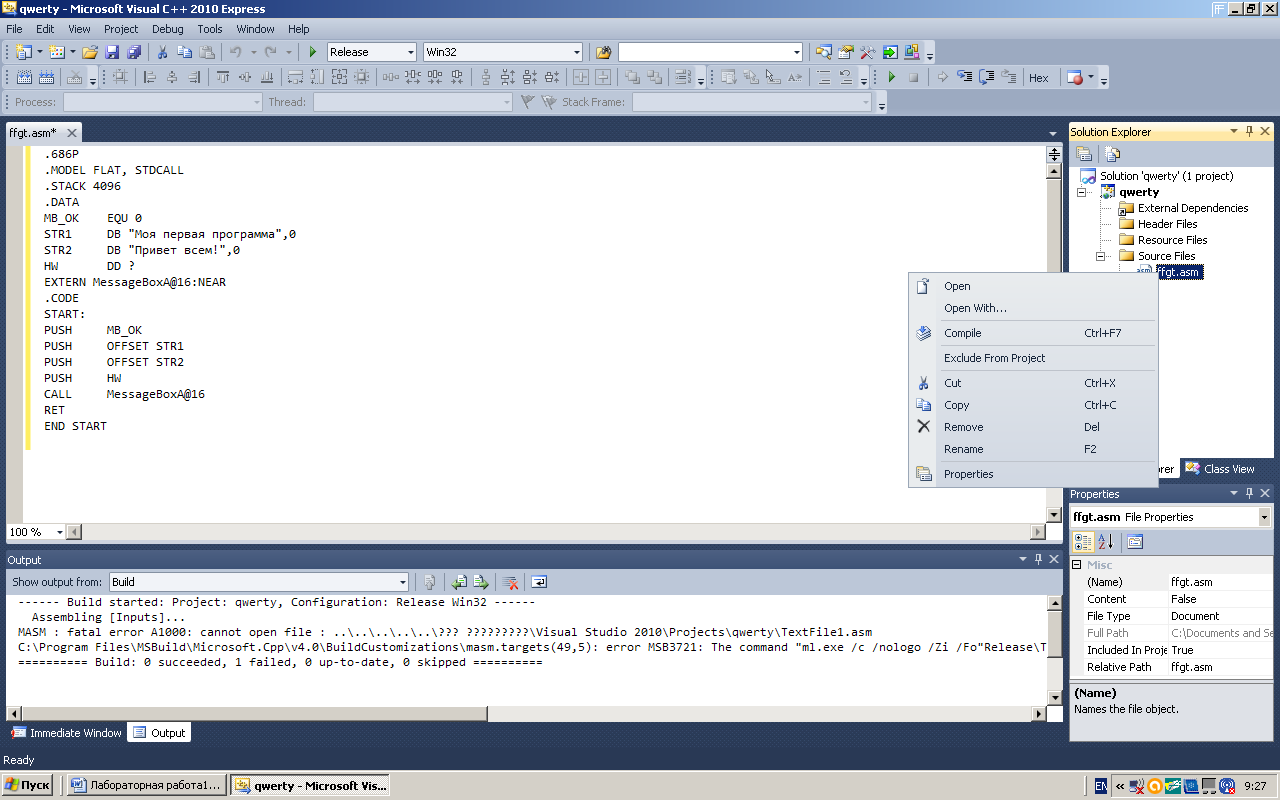
Task: Click the Extension Manager icon
Action: [x=912, y=52]
